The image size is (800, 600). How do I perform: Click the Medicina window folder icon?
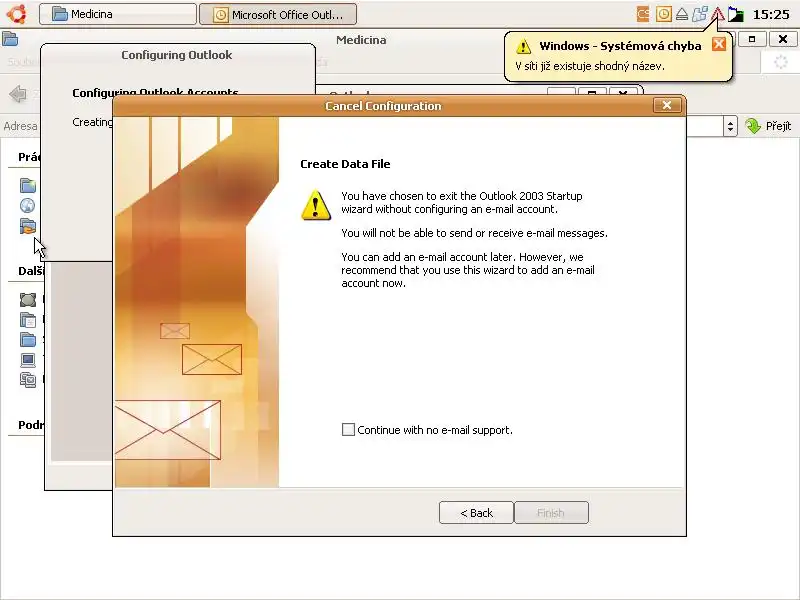[x=10, y=39]
